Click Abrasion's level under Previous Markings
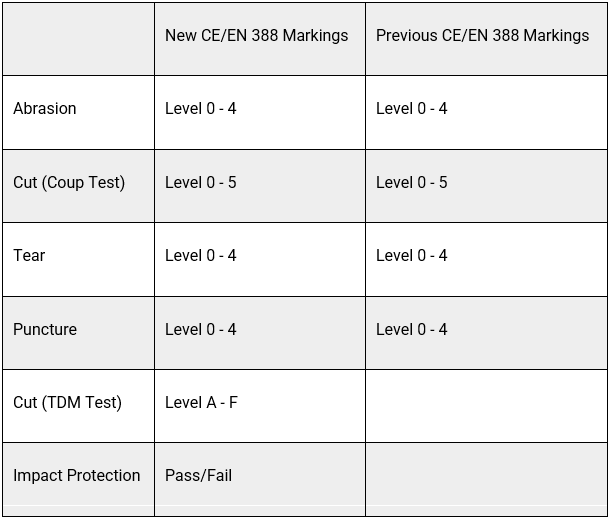Viewport: 611px width, 520px height. pos(412,109)
